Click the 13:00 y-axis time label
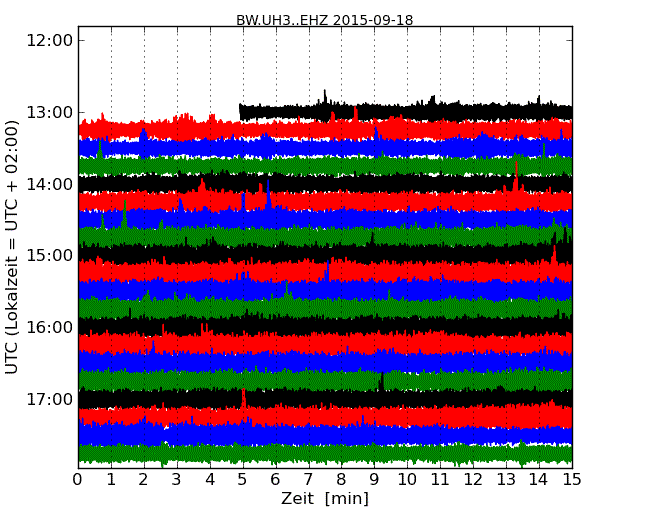The height and width of the screenshot is (520, 650). [49, 112]
